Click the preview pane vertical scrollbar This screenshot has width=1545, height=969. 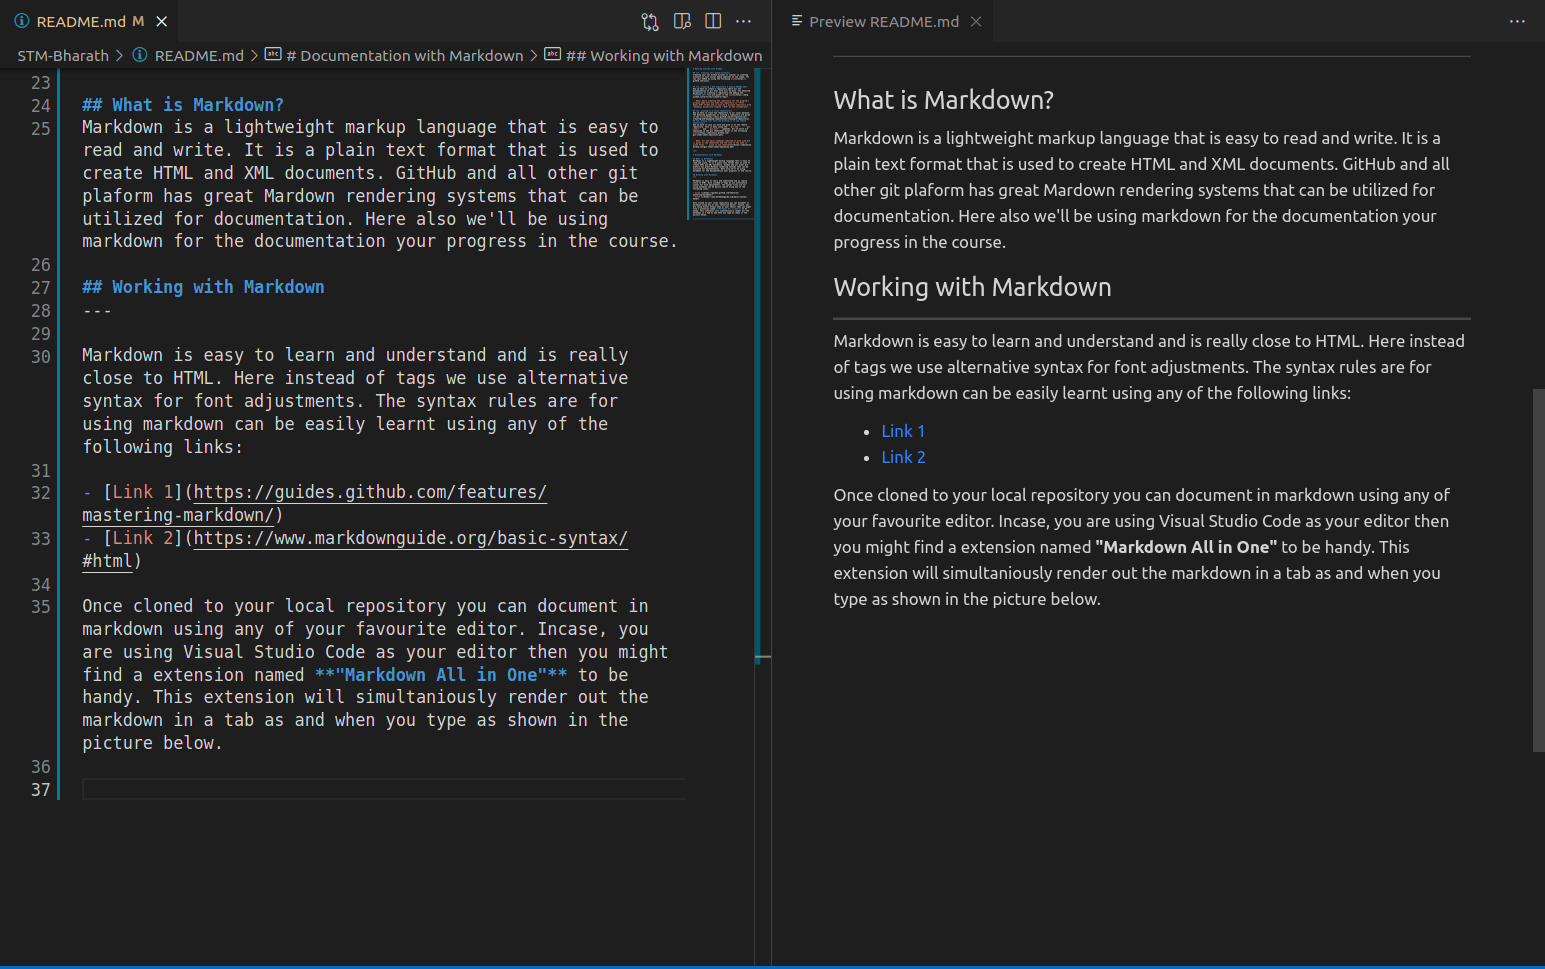point(1538,570)
